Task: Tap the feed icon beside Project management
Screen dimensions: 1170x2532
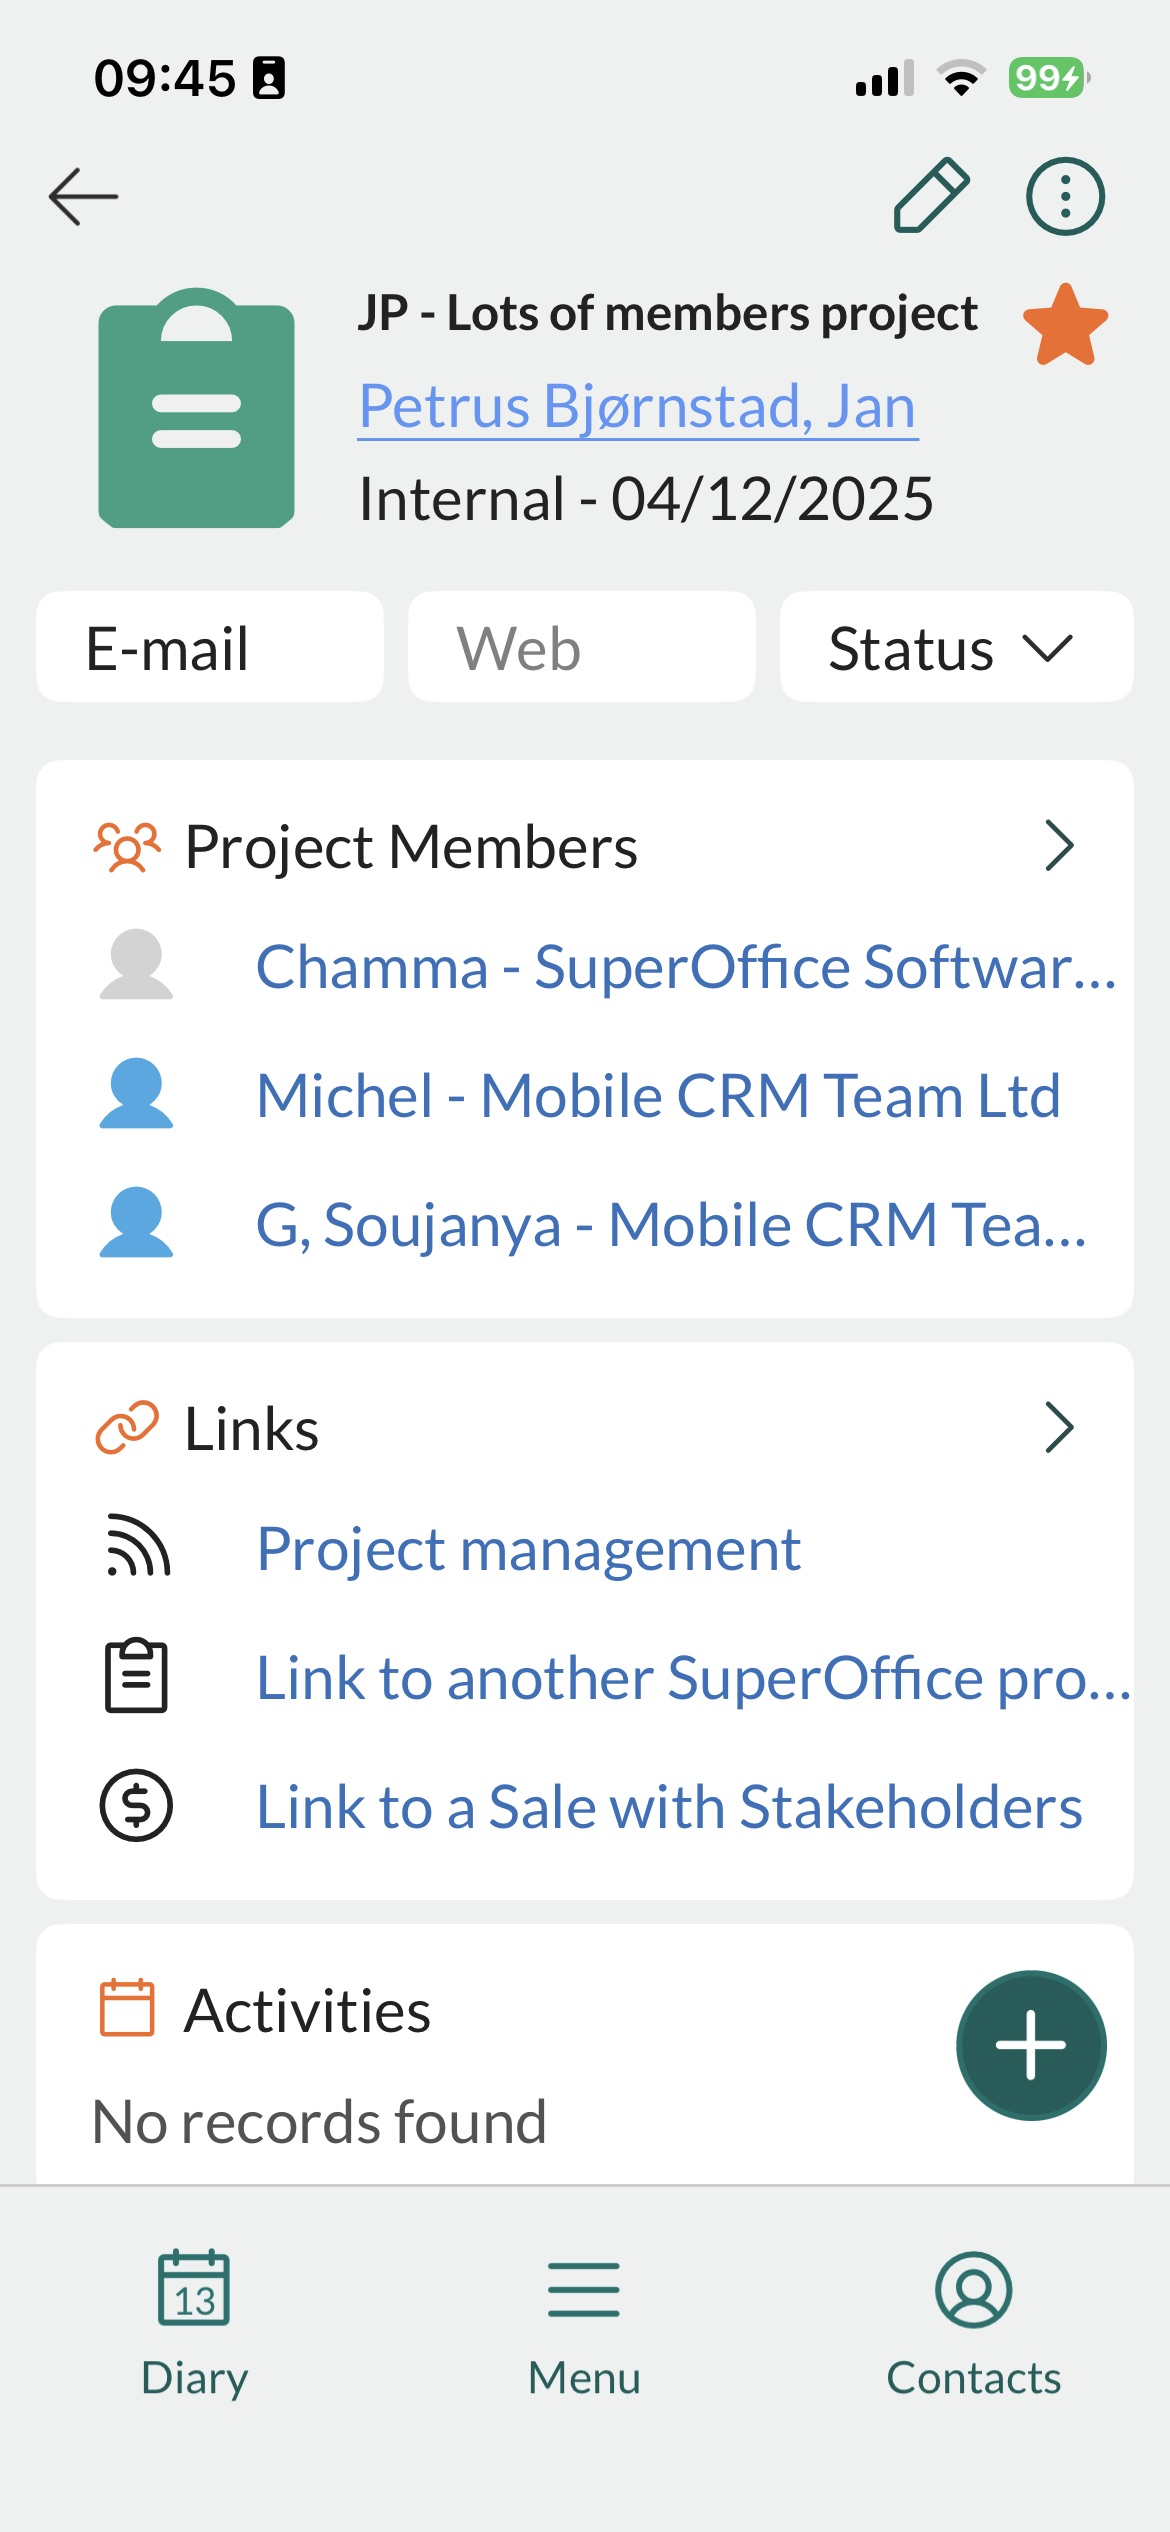Action: 138,1548
